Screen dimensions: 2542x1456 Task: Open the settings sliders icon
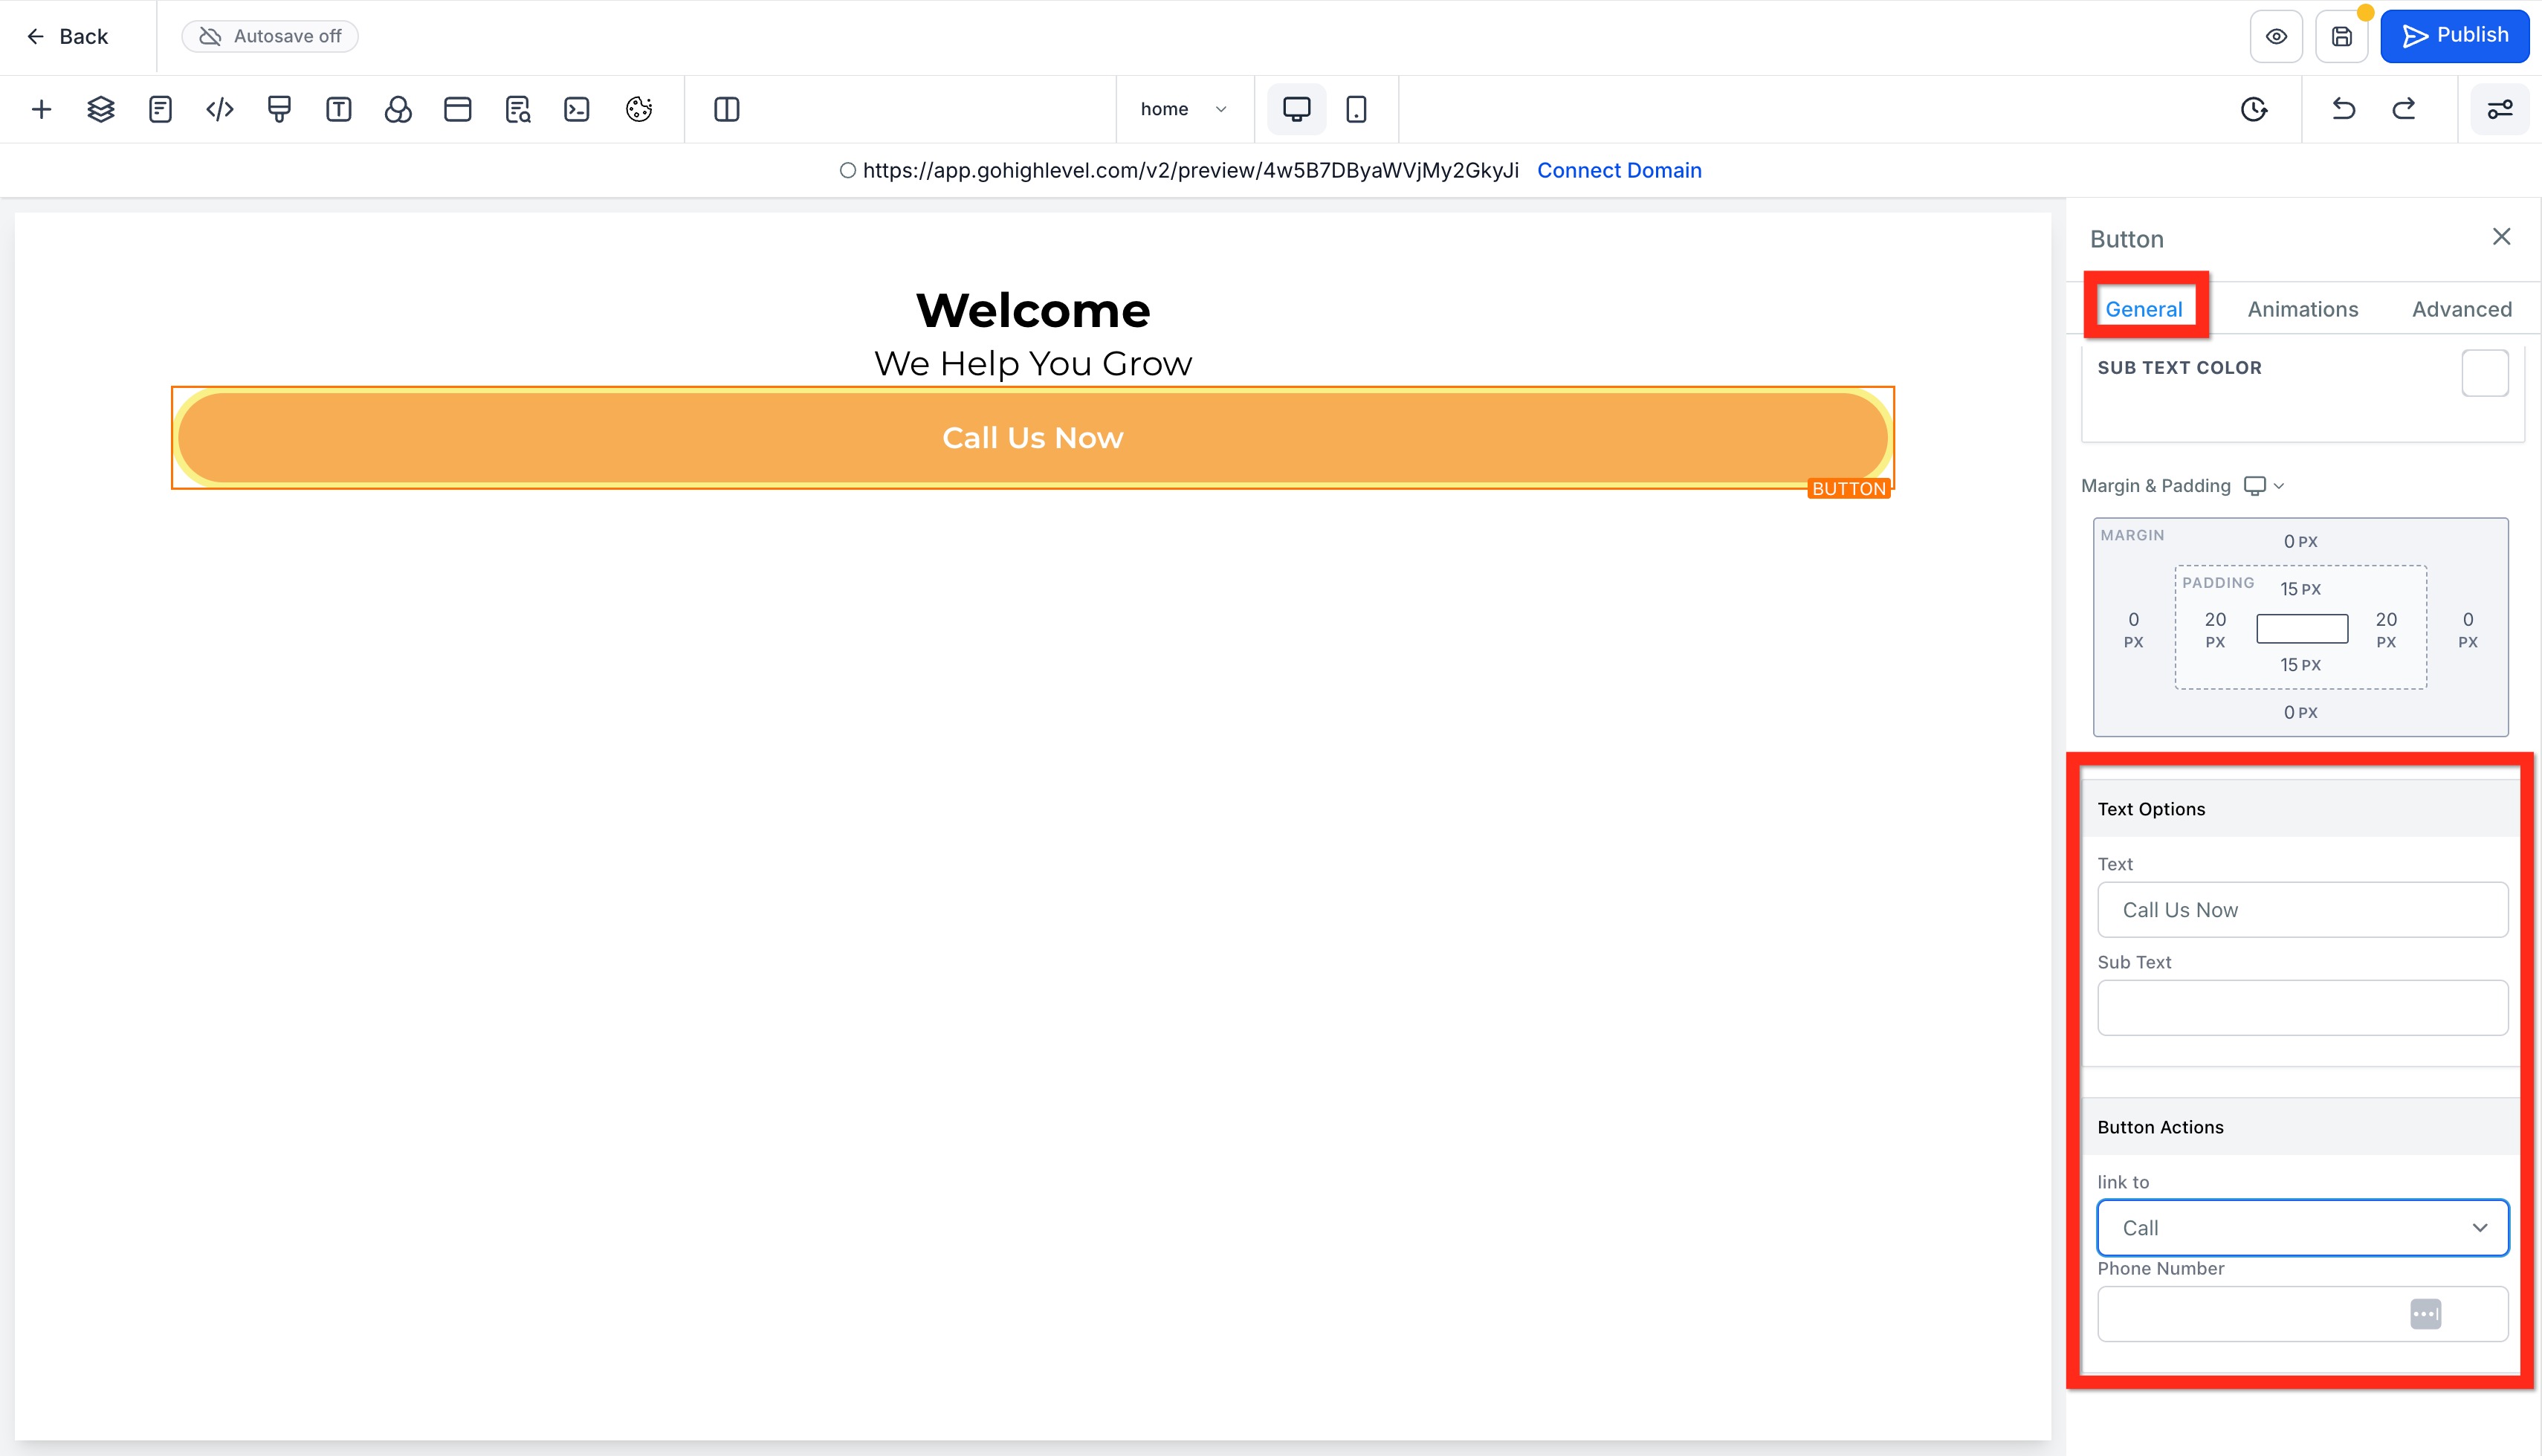(2500, 109)
